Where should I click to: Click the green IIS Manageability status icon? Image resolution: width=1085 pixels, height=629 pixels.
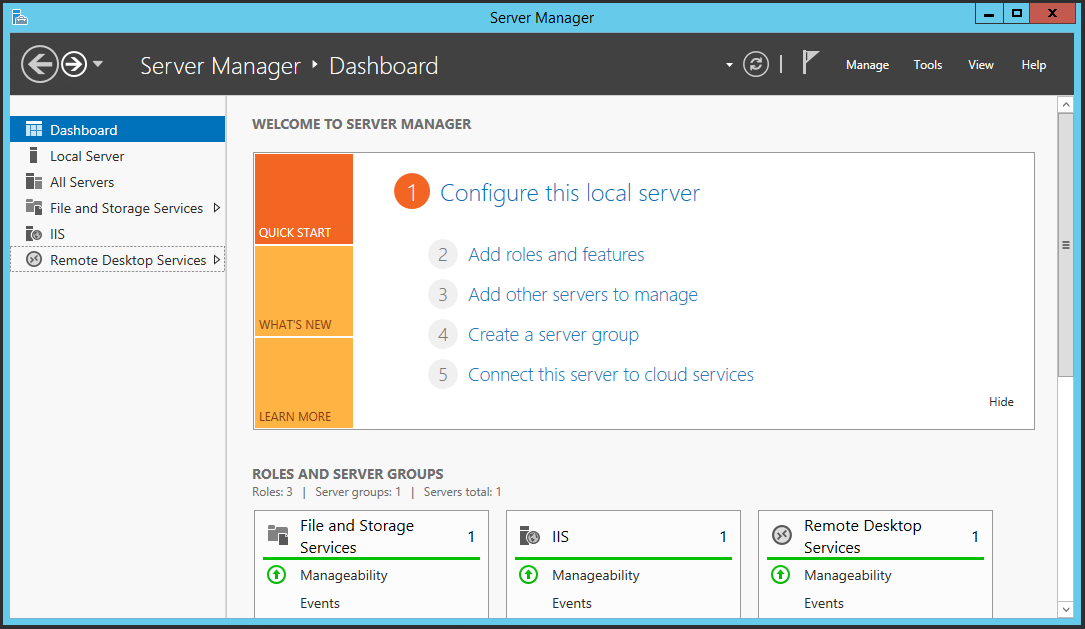tap(528, 575)
